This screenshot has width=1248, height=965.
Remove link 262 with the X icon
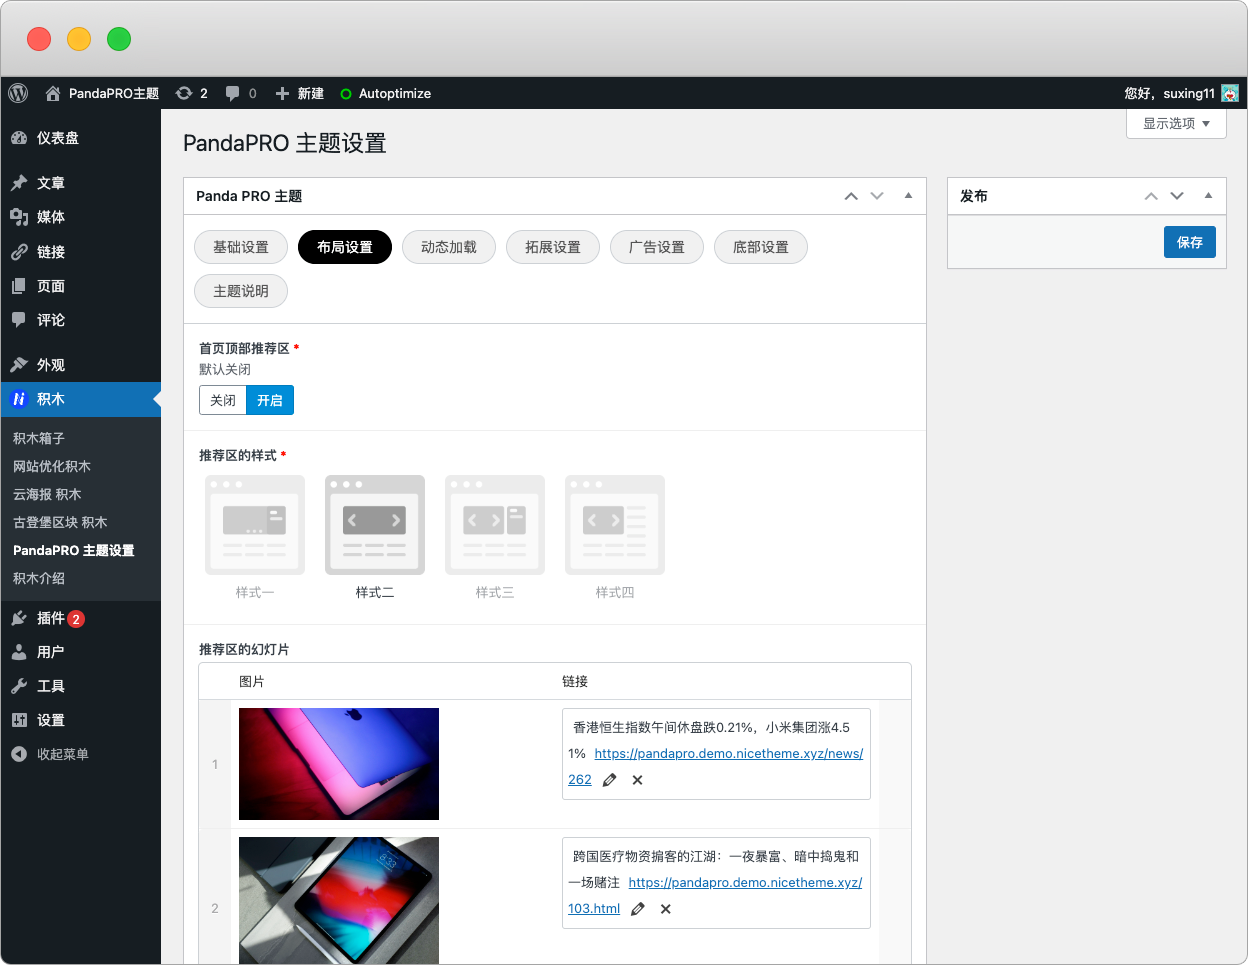(637, 780)
